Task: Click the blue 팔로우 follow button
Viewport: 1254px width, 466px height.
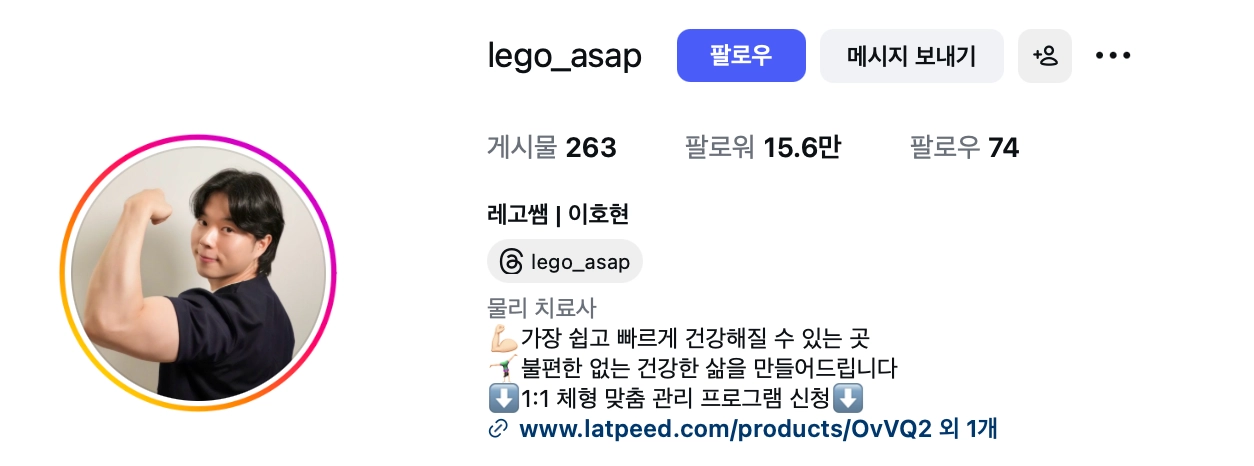Action: (x=741, y=56)
